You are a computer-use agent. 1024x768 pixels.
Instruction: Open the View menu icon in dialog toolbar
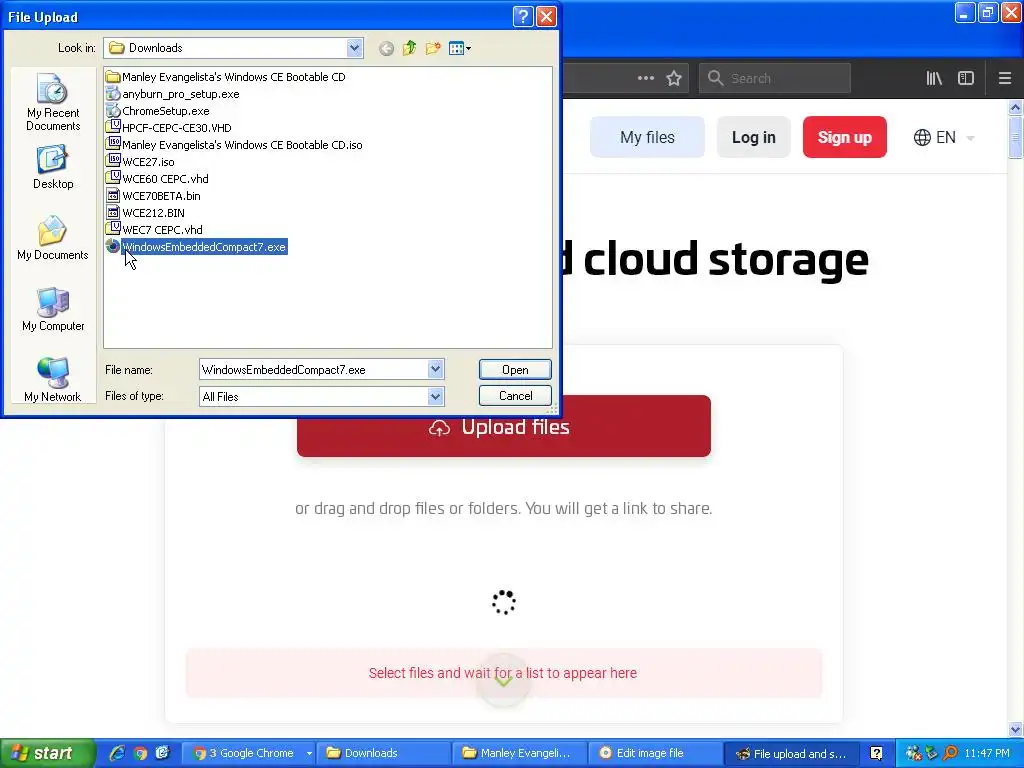click(x=460, y=48)
